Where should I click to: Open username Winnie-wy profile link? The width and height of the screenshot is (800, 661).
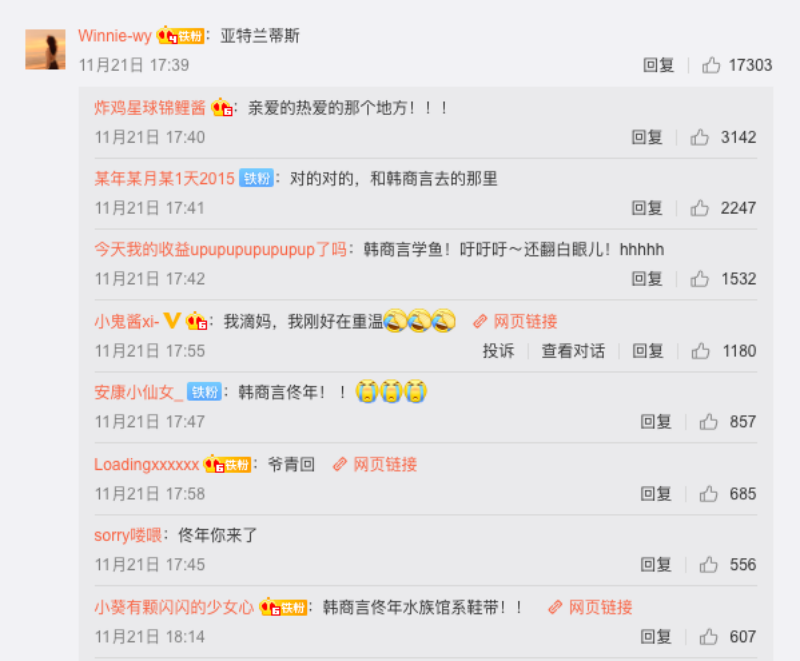pyautogui.click(x=115, y=36)
